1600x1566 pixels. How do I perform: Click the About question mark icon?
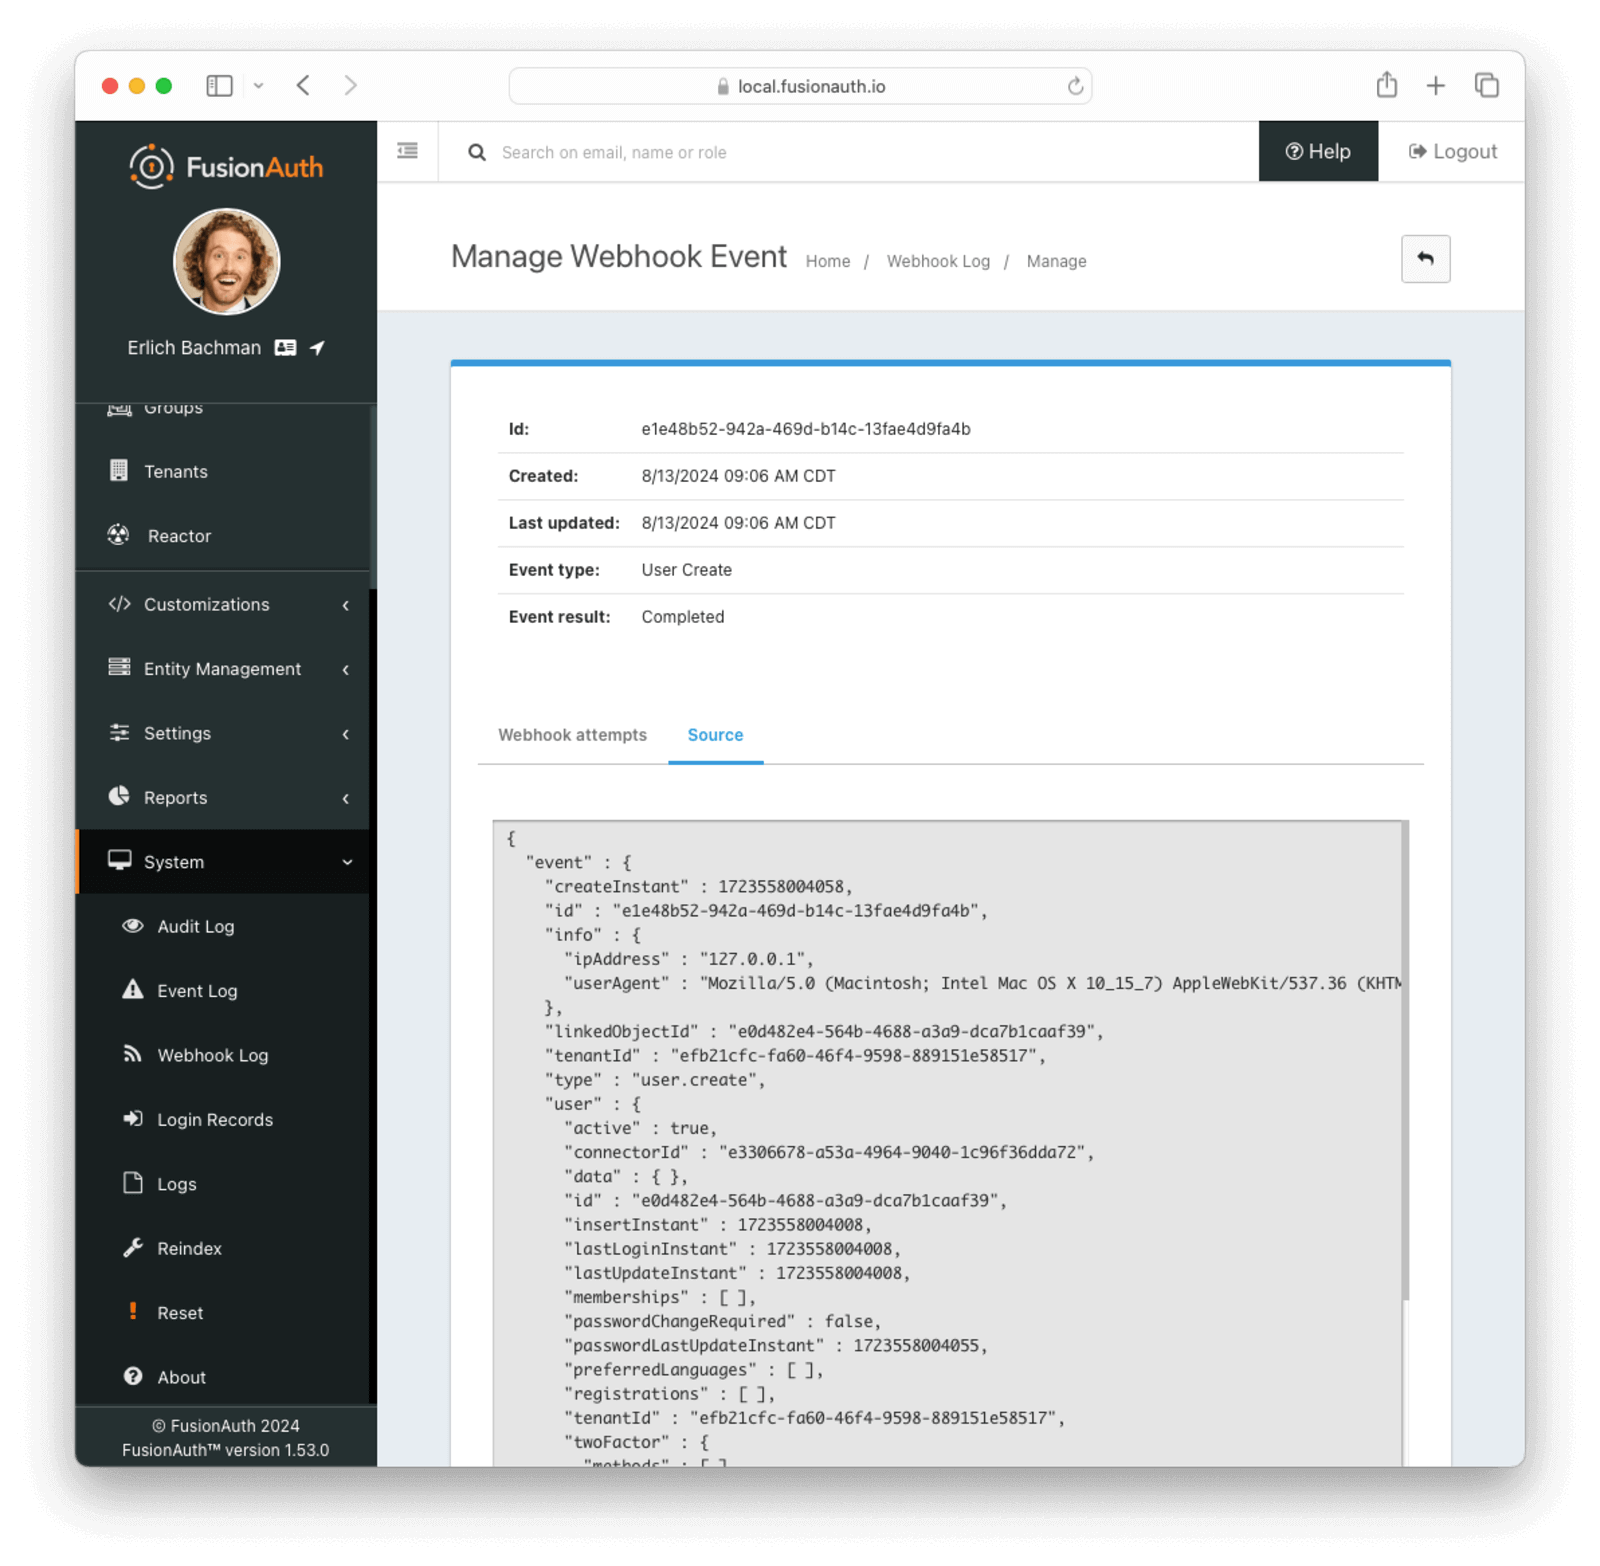tap(132, 1376)
